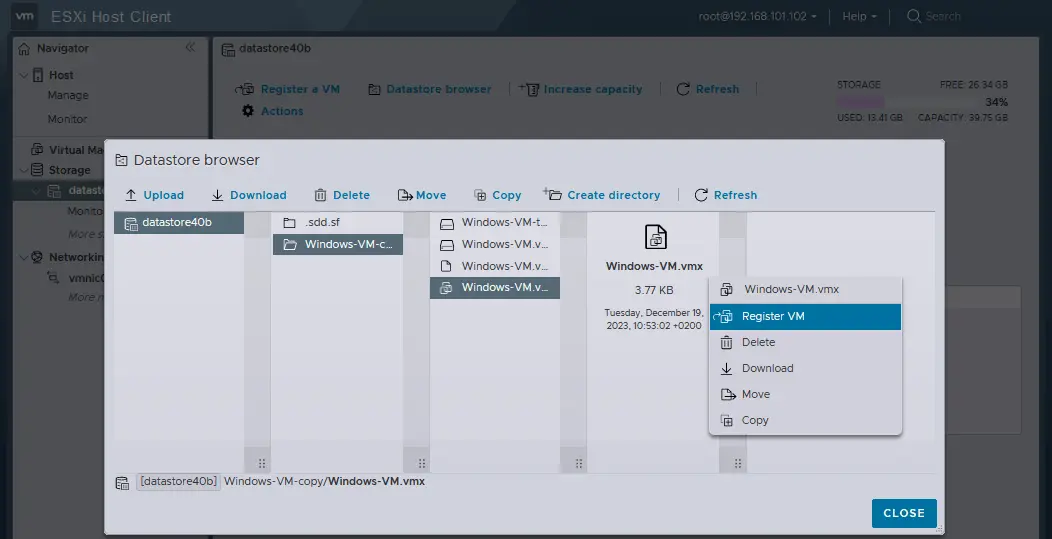1052x539 pixels.
Task: Click 3.77 KB file size text
Action: [654, 291]
